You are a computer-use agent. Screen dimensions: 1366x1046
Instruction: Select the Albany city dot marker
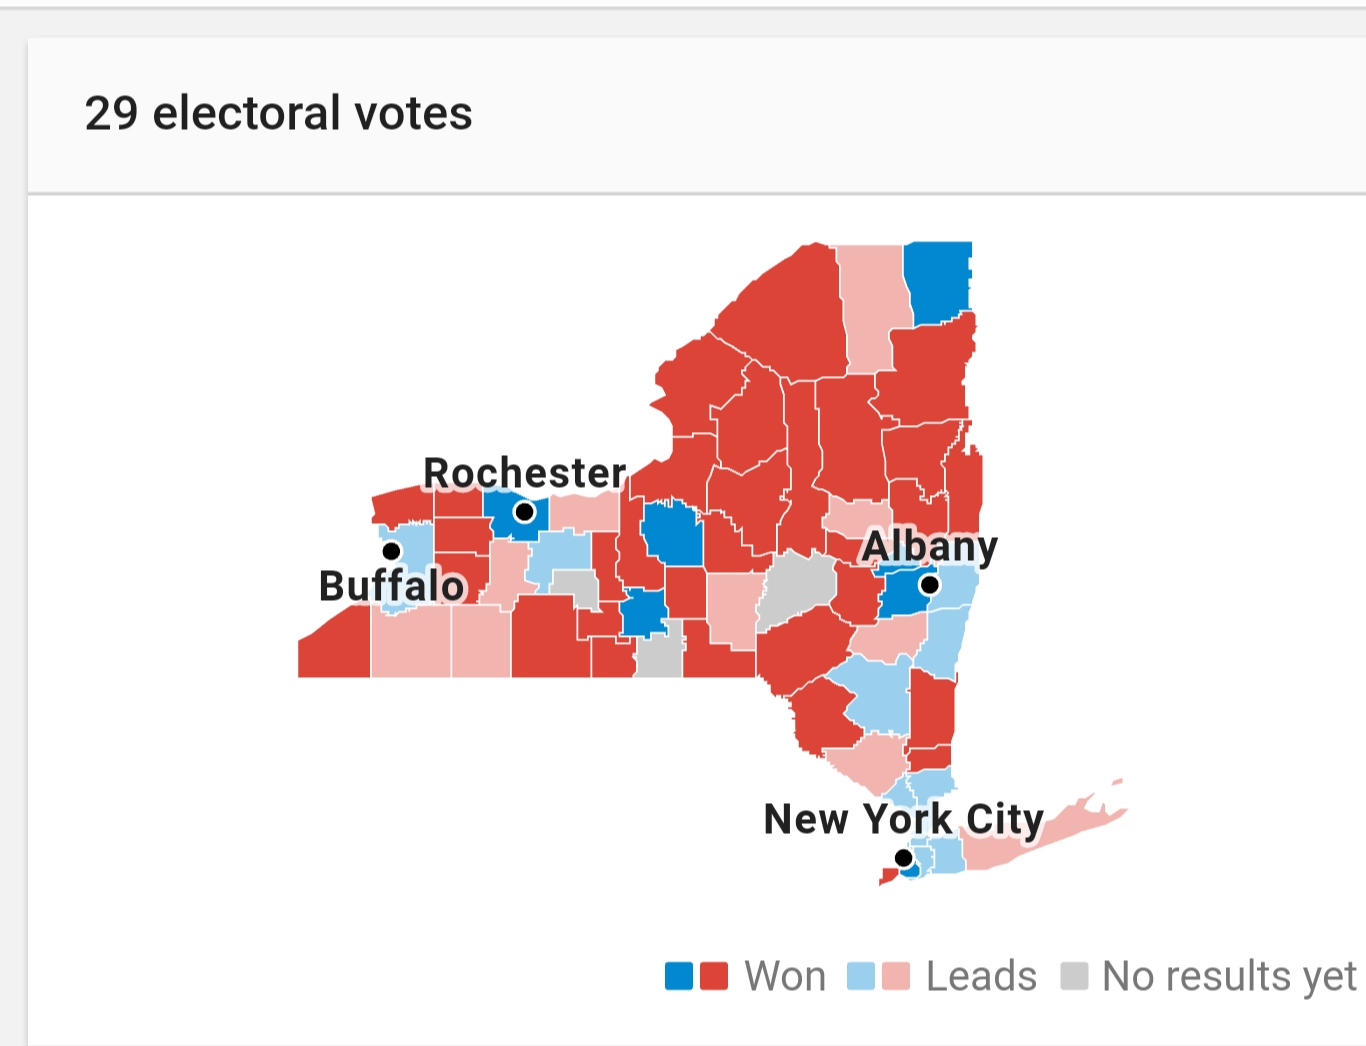(x=929, y=585)
